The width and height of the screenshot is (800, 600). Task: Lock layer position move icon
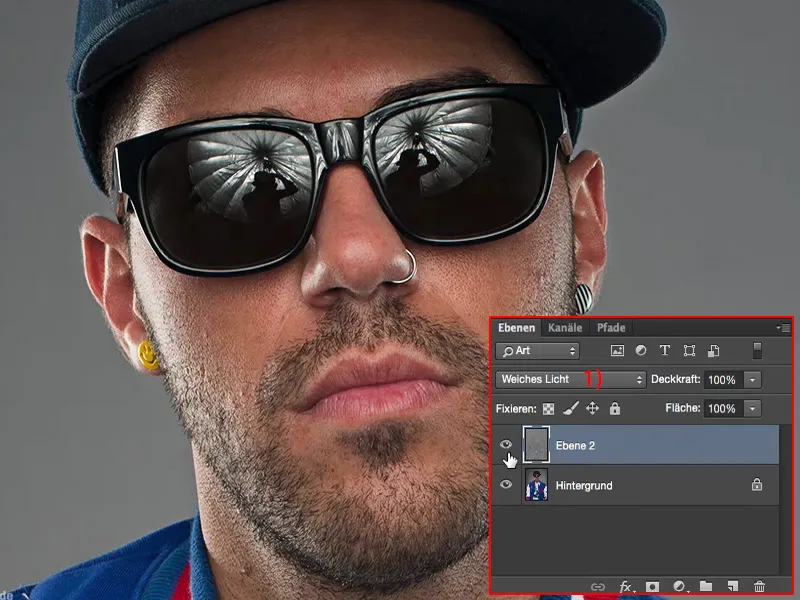pyautogui.click(x=592, y=408)
